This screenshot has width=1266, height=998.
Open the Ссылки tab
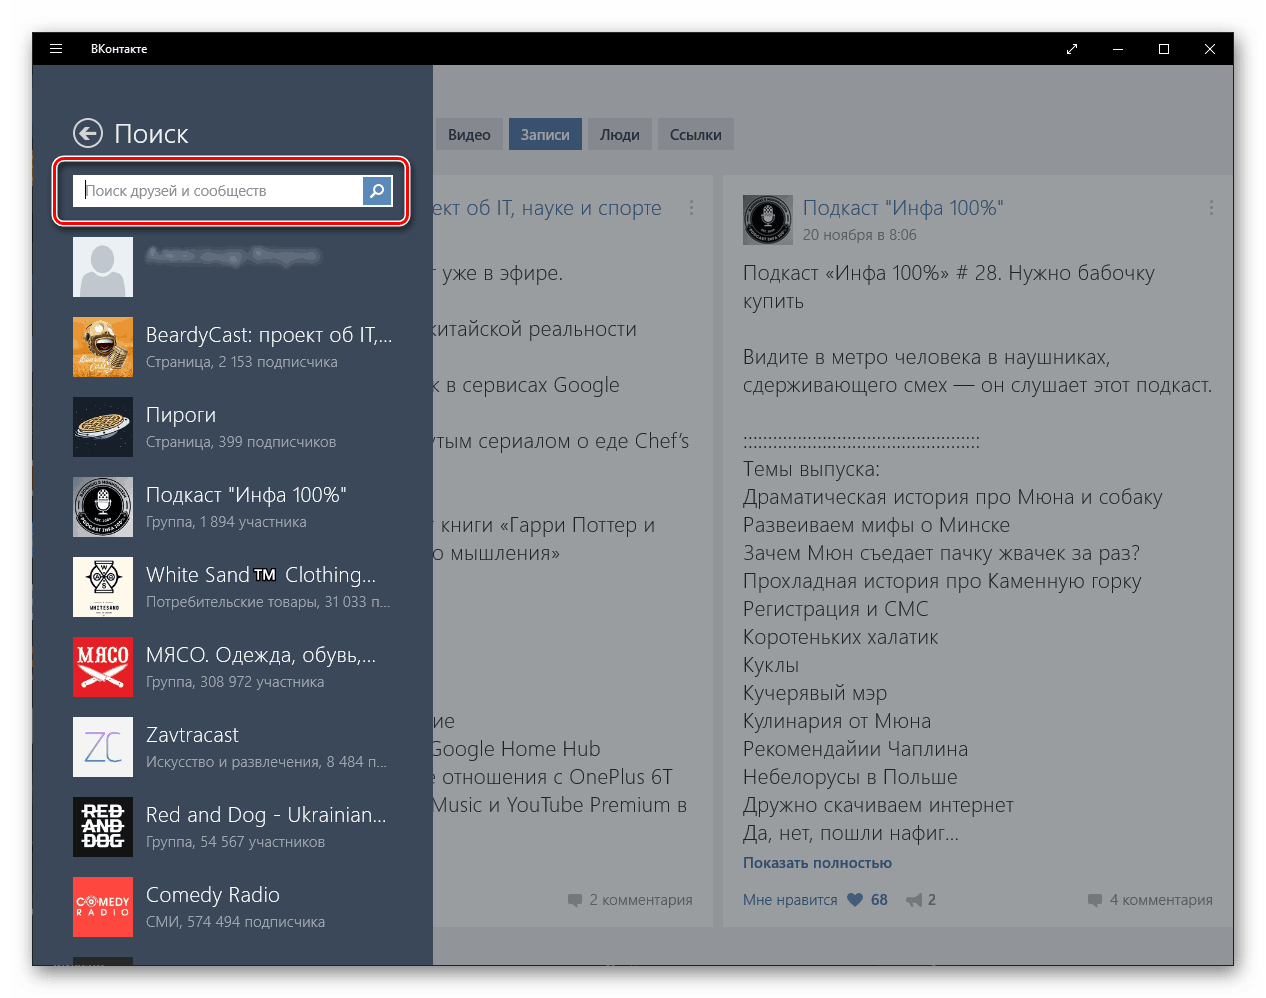tap(695, 135)
